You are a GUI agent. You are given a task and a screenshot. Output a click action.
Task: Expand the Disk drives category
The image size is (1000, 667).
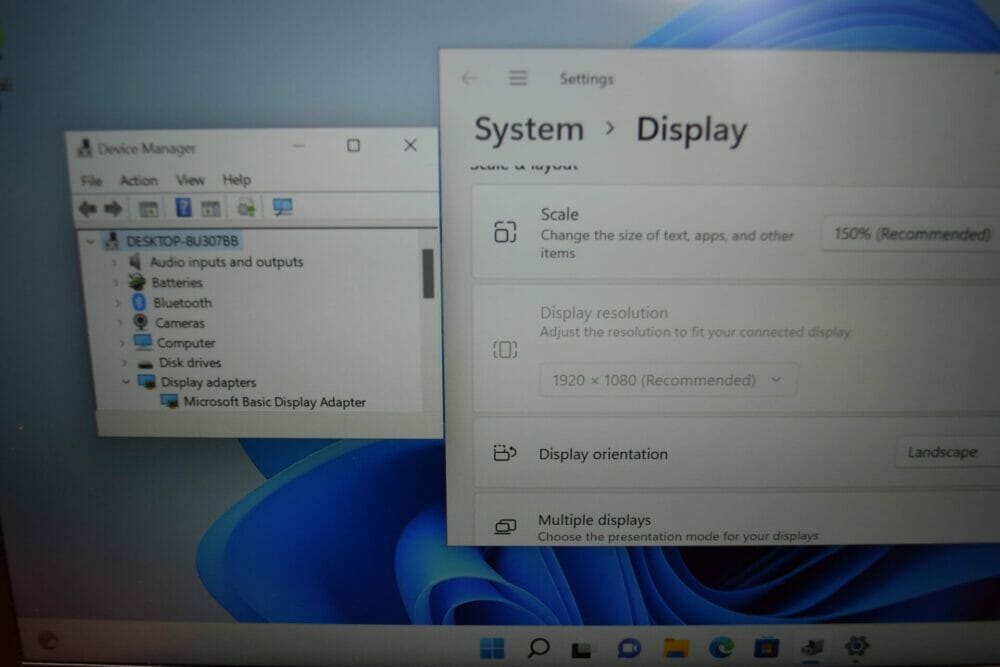click(x=124, y=363)
